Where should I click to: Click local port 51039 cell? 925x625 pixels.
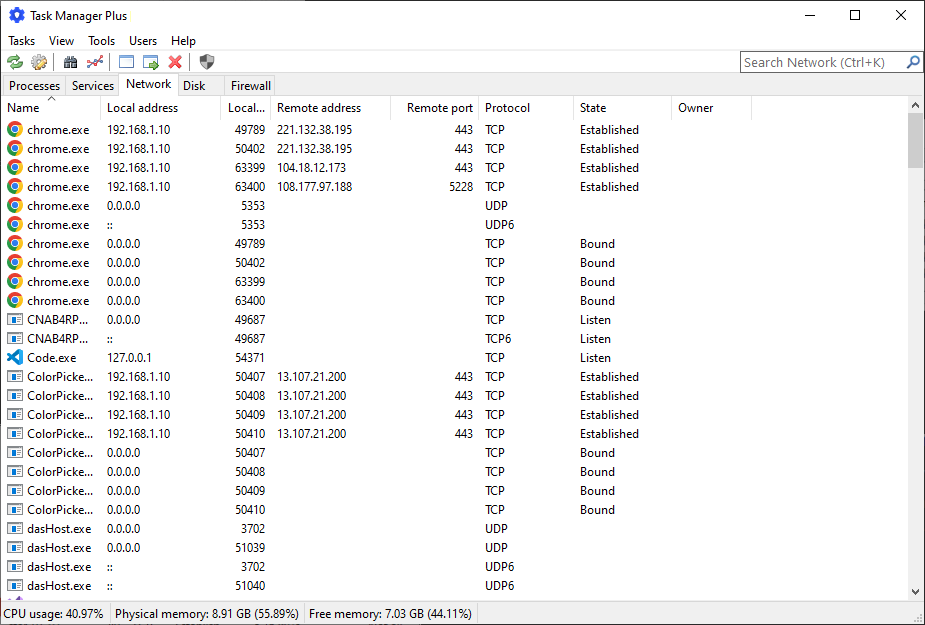(250, 548)
